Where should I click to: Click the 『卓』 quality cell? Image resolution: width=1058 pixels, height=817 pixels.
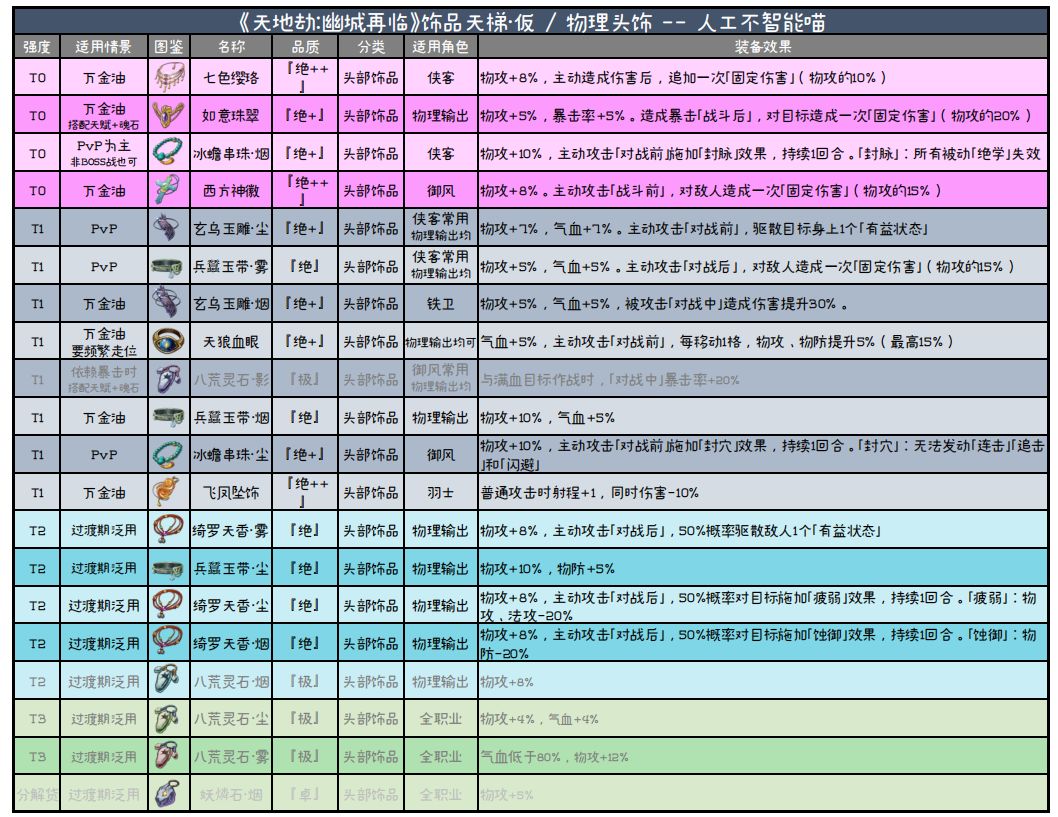pyautogui.click(x=305, y=795)
